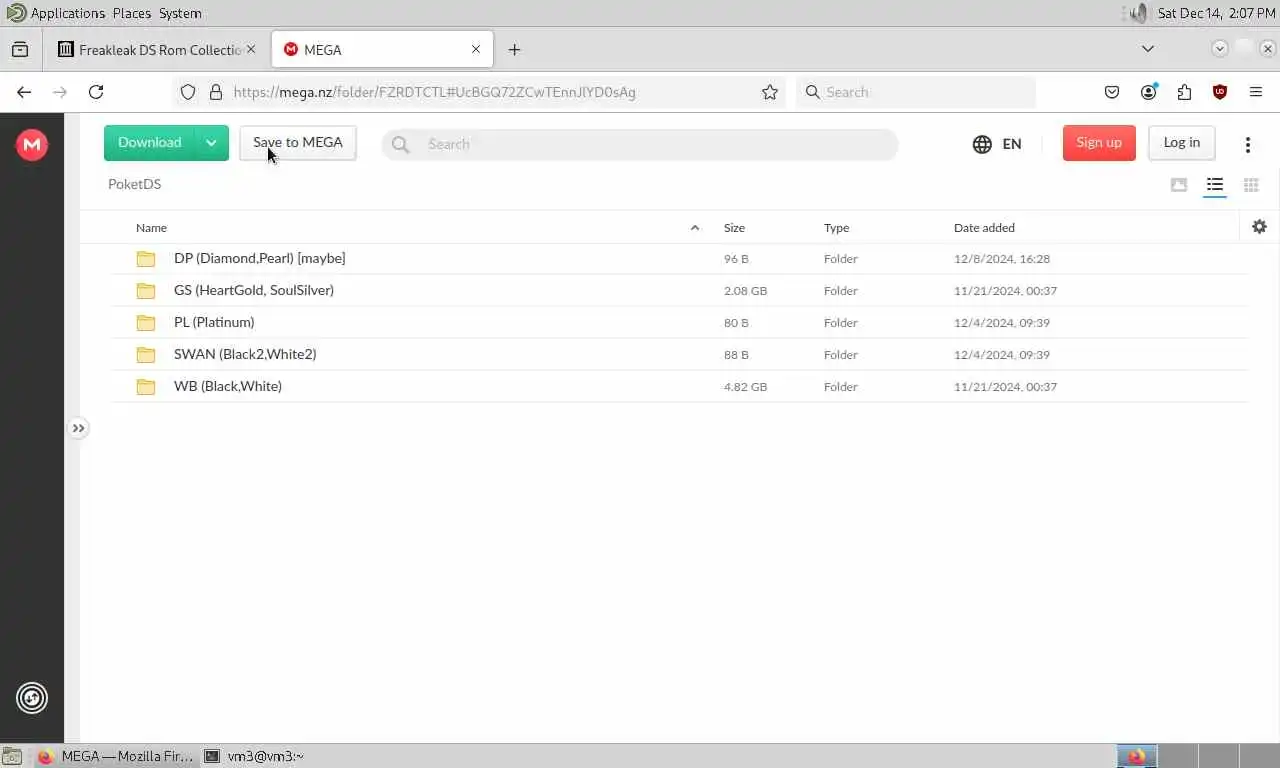Open Firefox account icon
This screenshot has height=768, width=1280.
click(1148, 92)
